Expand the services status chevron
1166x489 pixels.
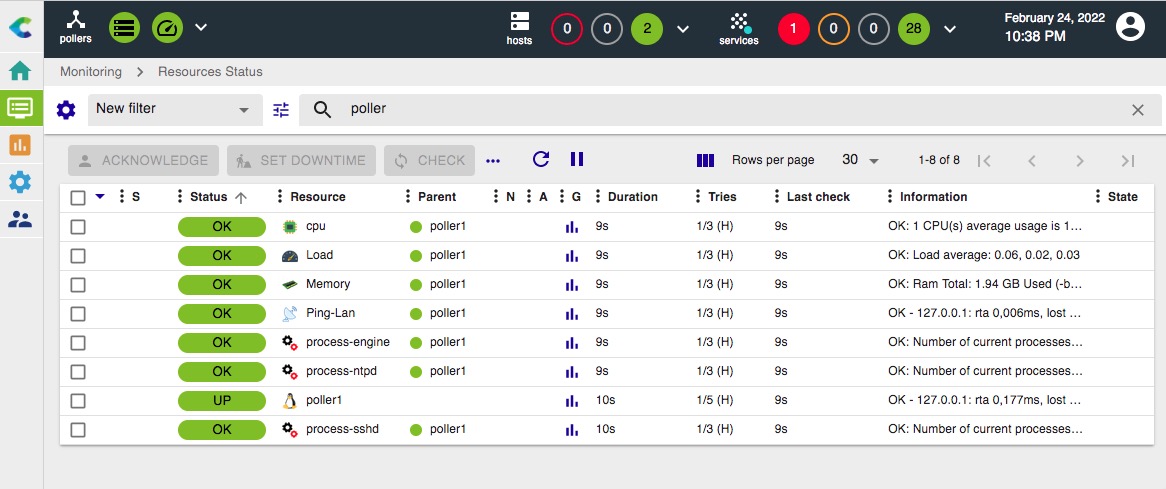click(950, 28)
